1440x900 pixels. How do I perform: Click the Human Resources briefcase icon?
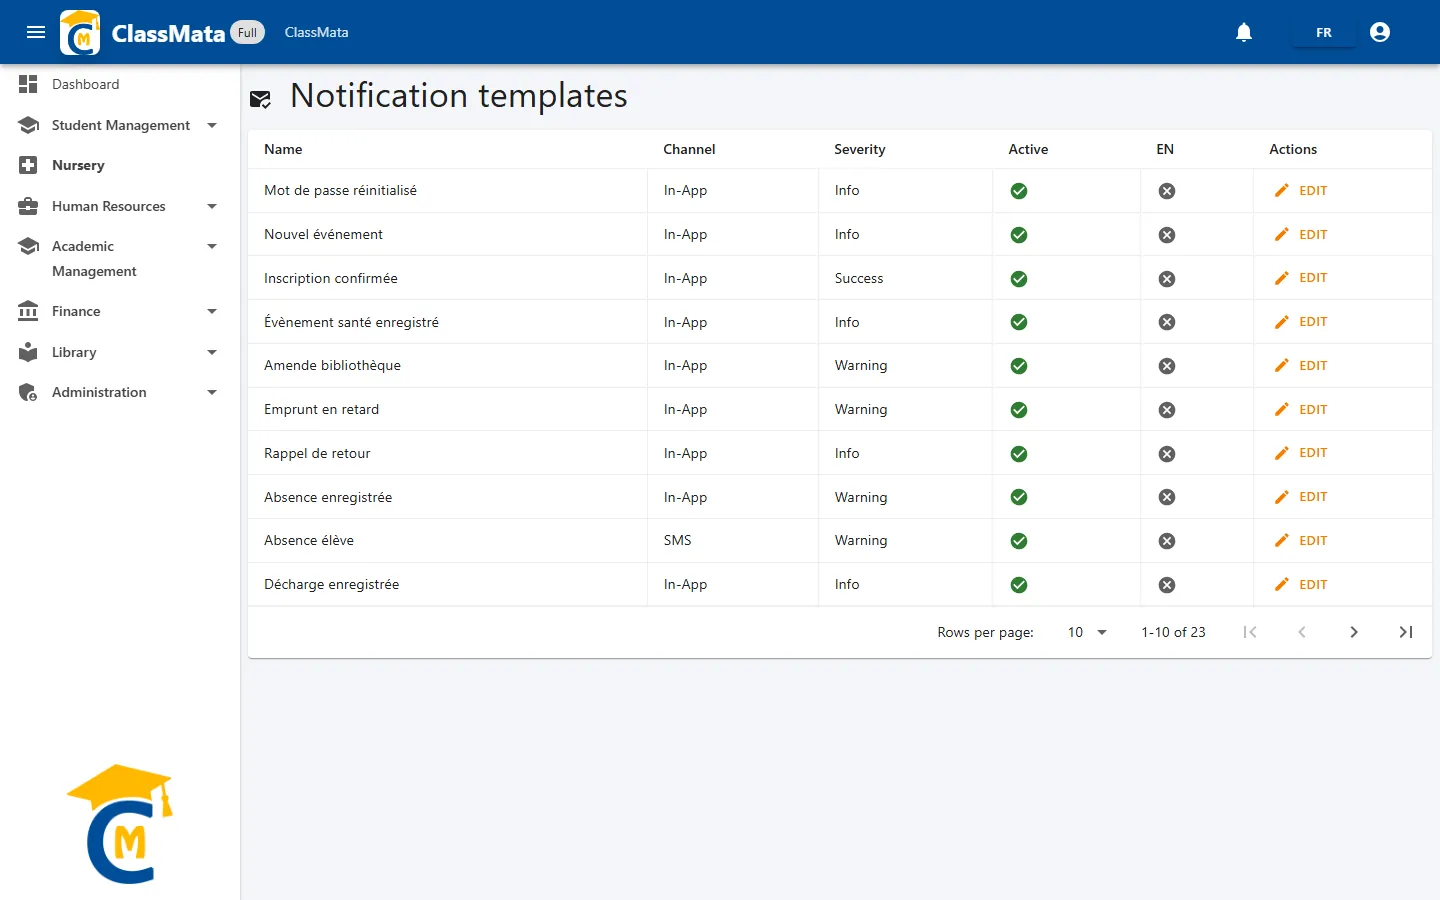click(28, 206)
